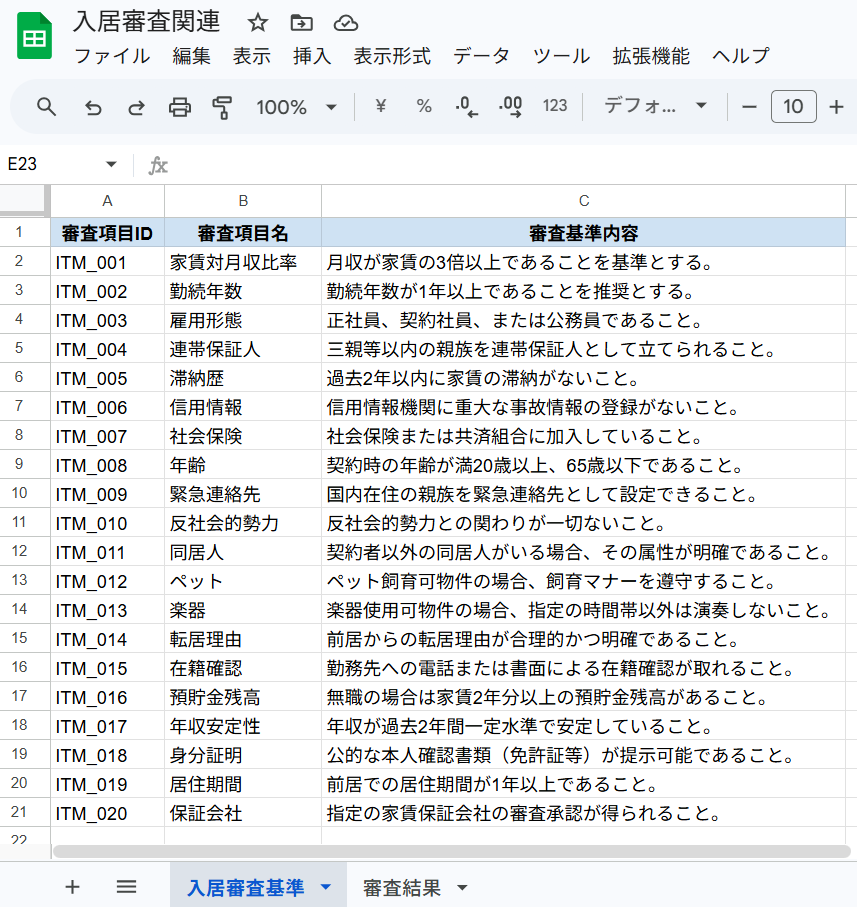Screen dimensions: 857x907
Task: Select column B header
Action: [x=243, y=201]
